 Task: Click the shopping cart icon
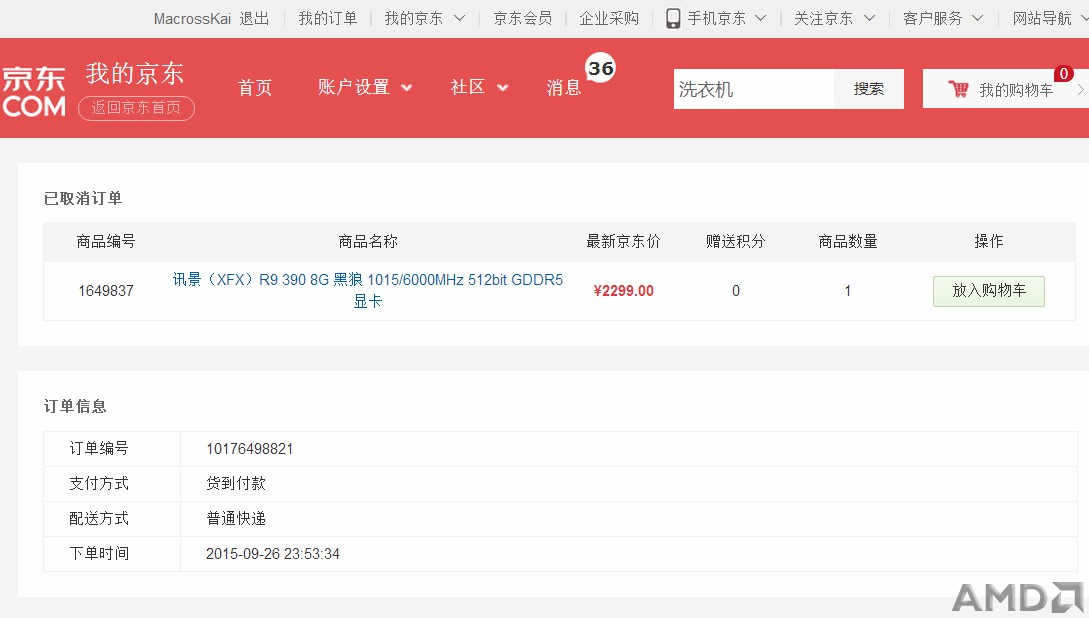point(958,89)
